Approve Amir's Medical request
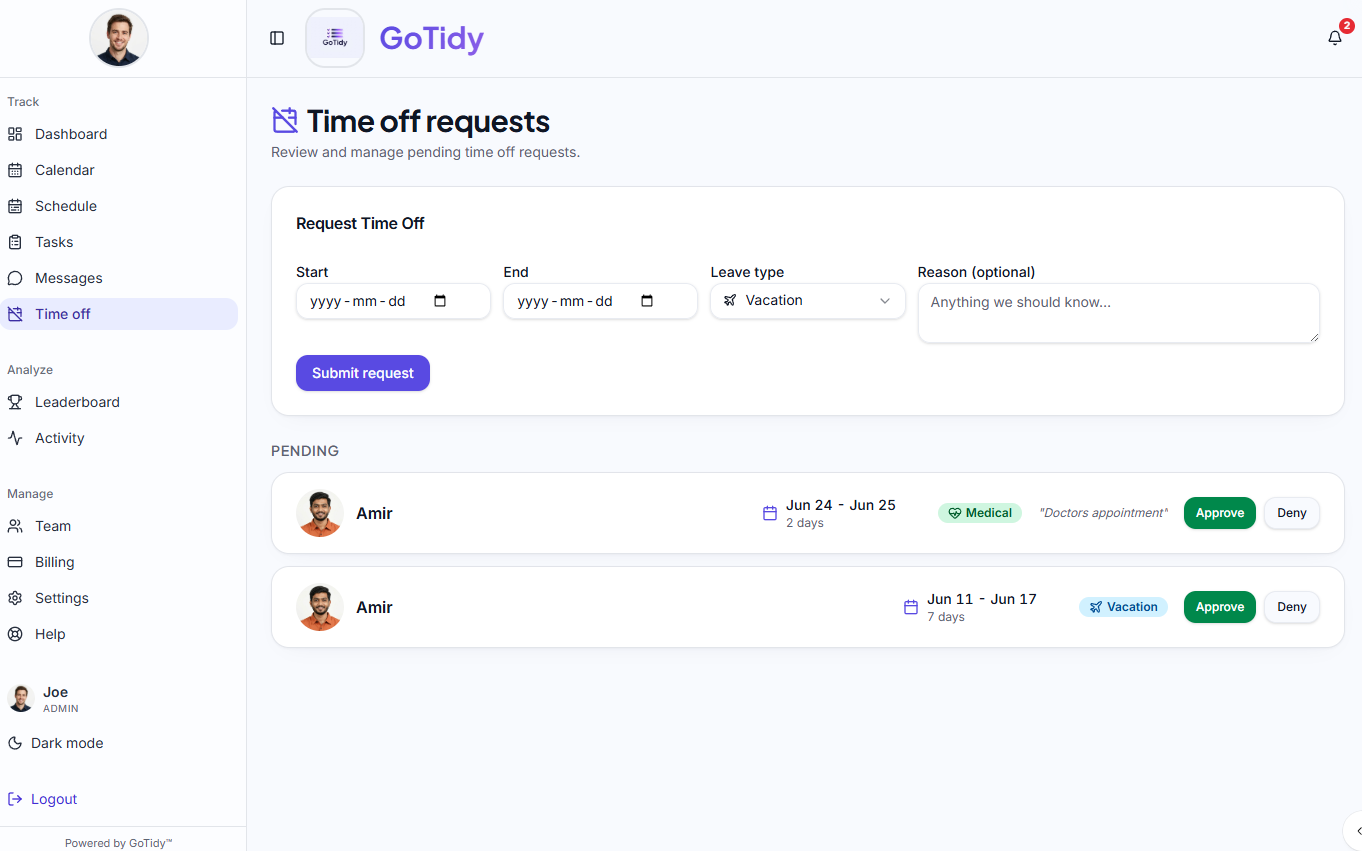 coord(1220,513)
